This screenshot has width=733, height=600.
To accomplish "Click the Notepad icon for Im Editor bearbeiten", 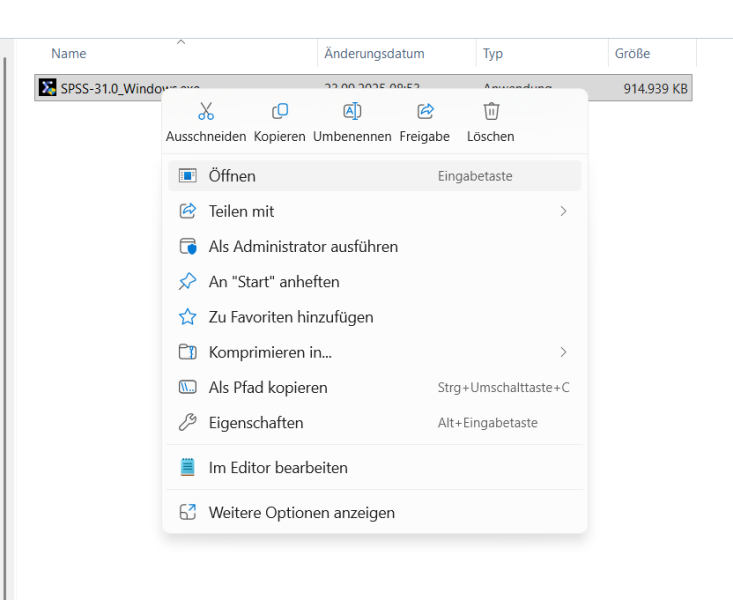I will pyautogui.click(x=187, y=467).
